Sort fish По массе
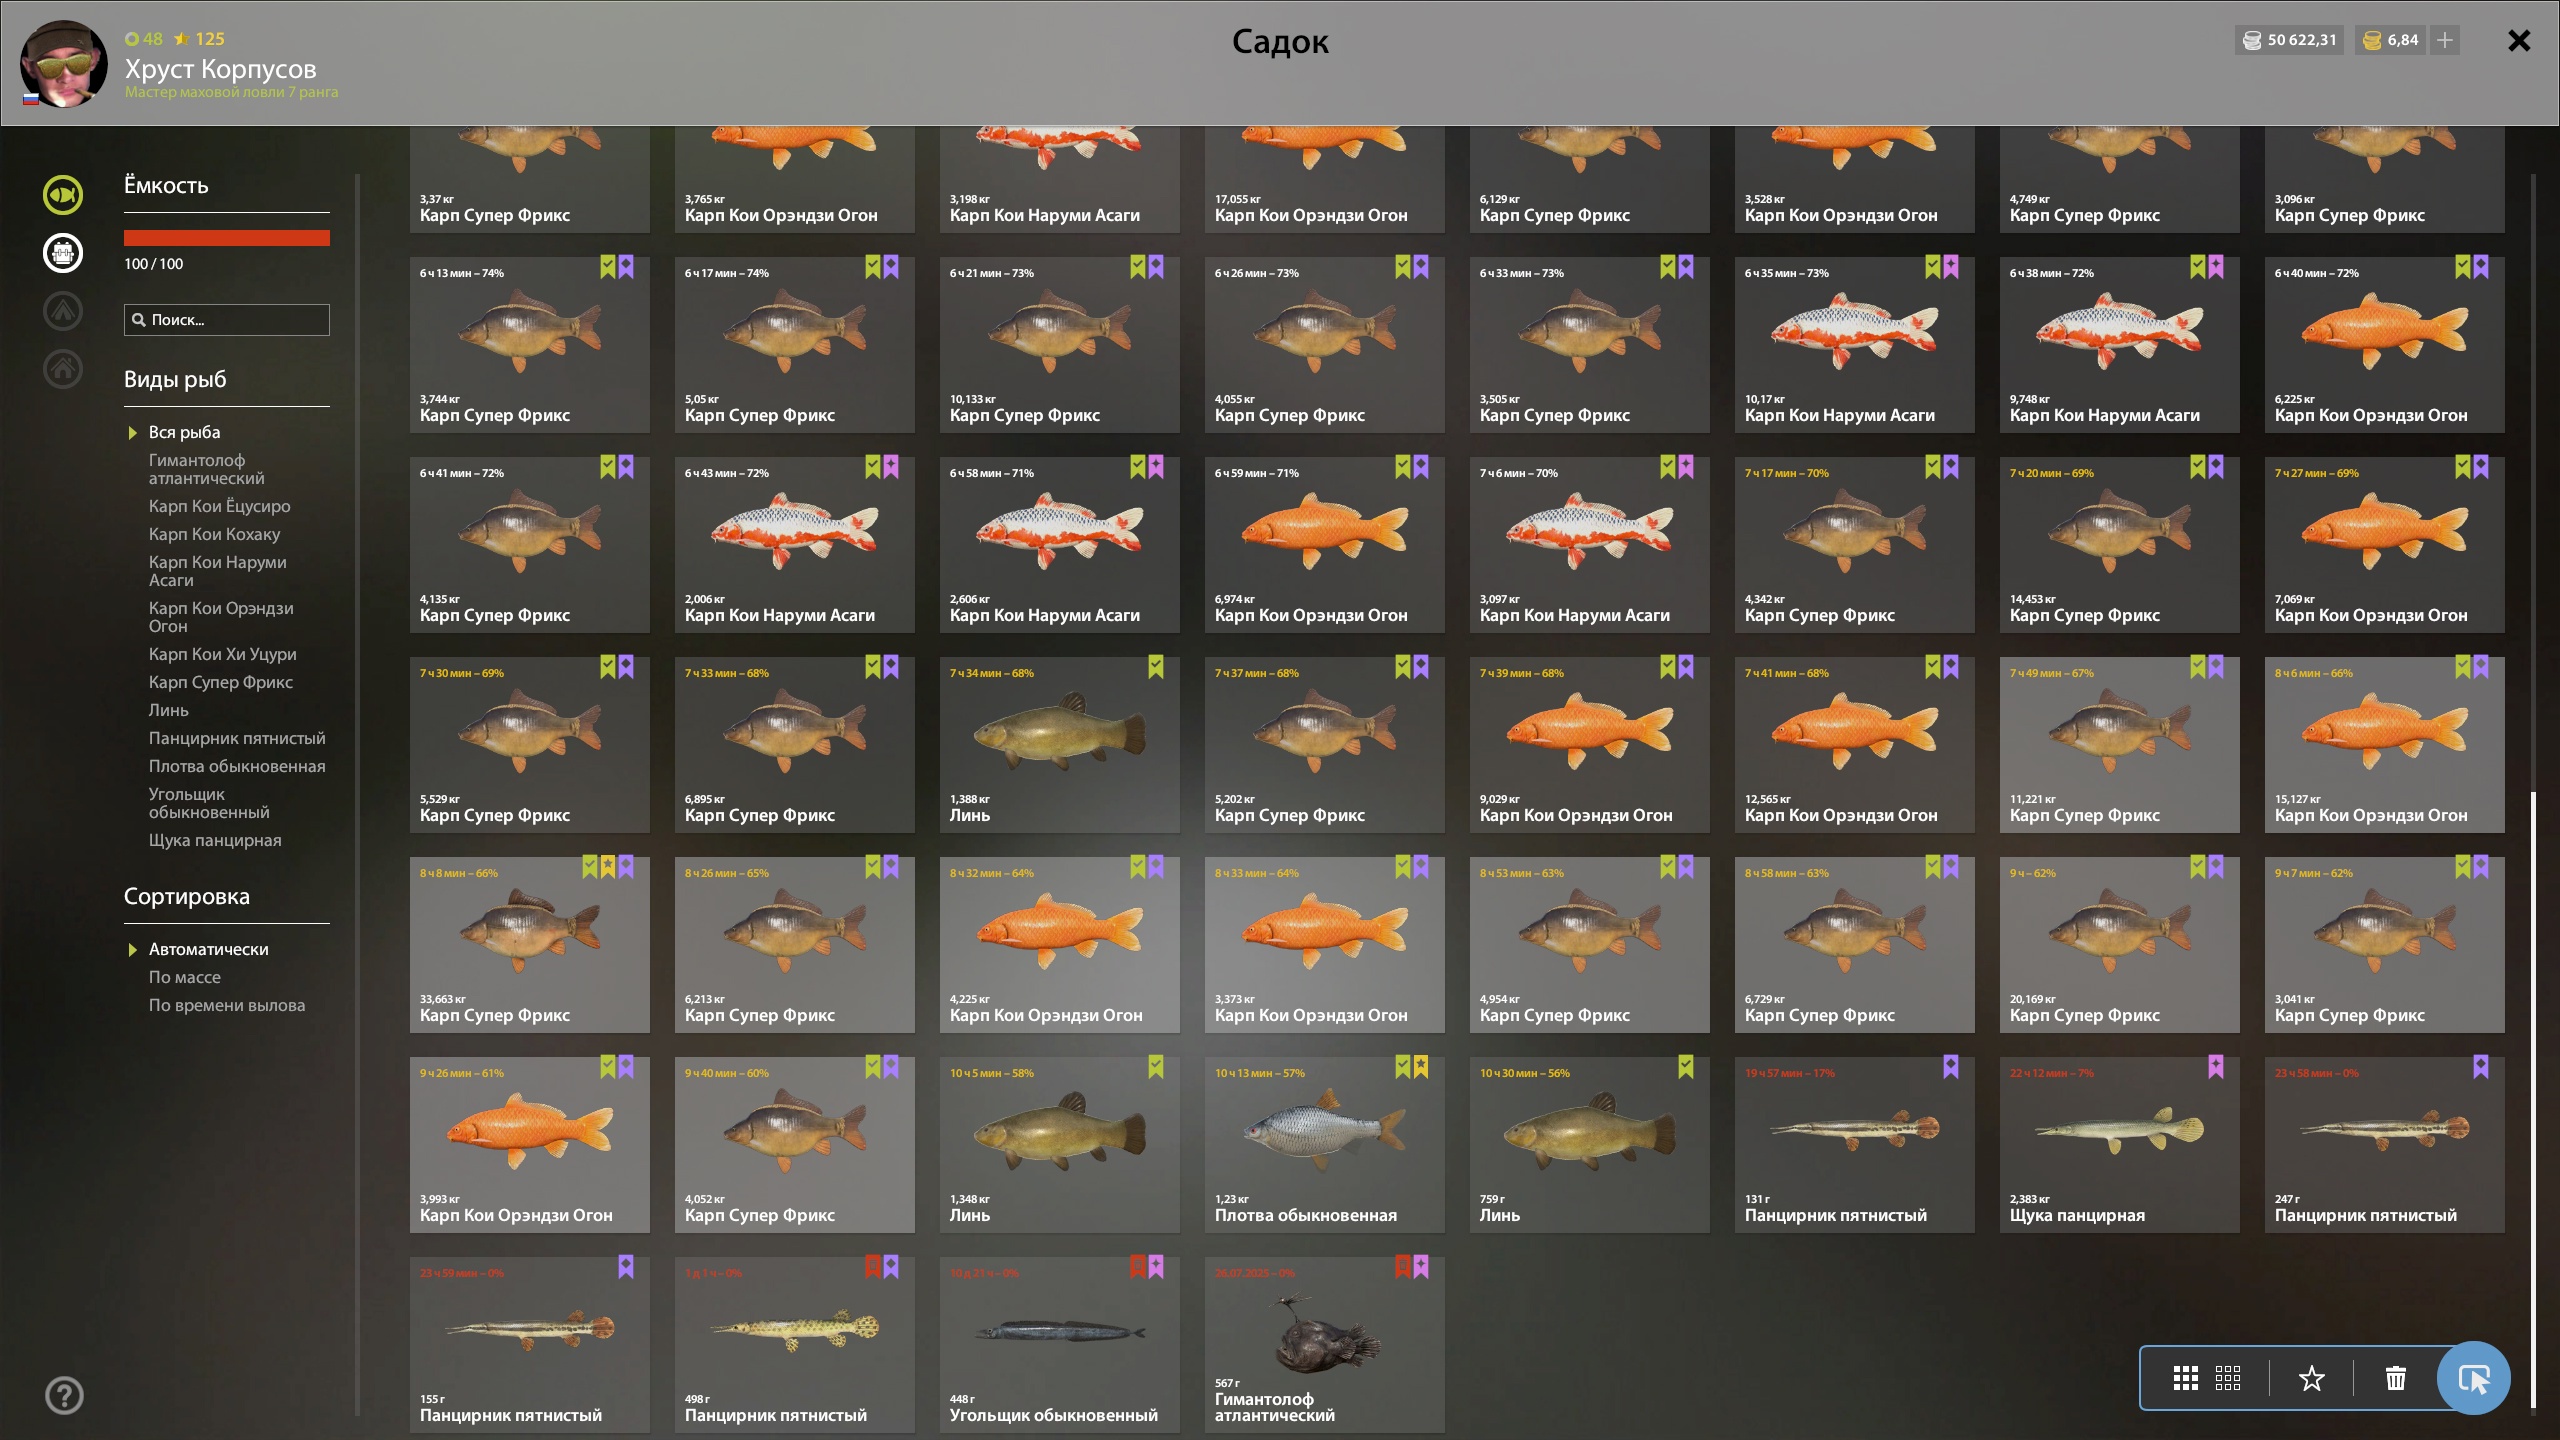 coord(185,977)
